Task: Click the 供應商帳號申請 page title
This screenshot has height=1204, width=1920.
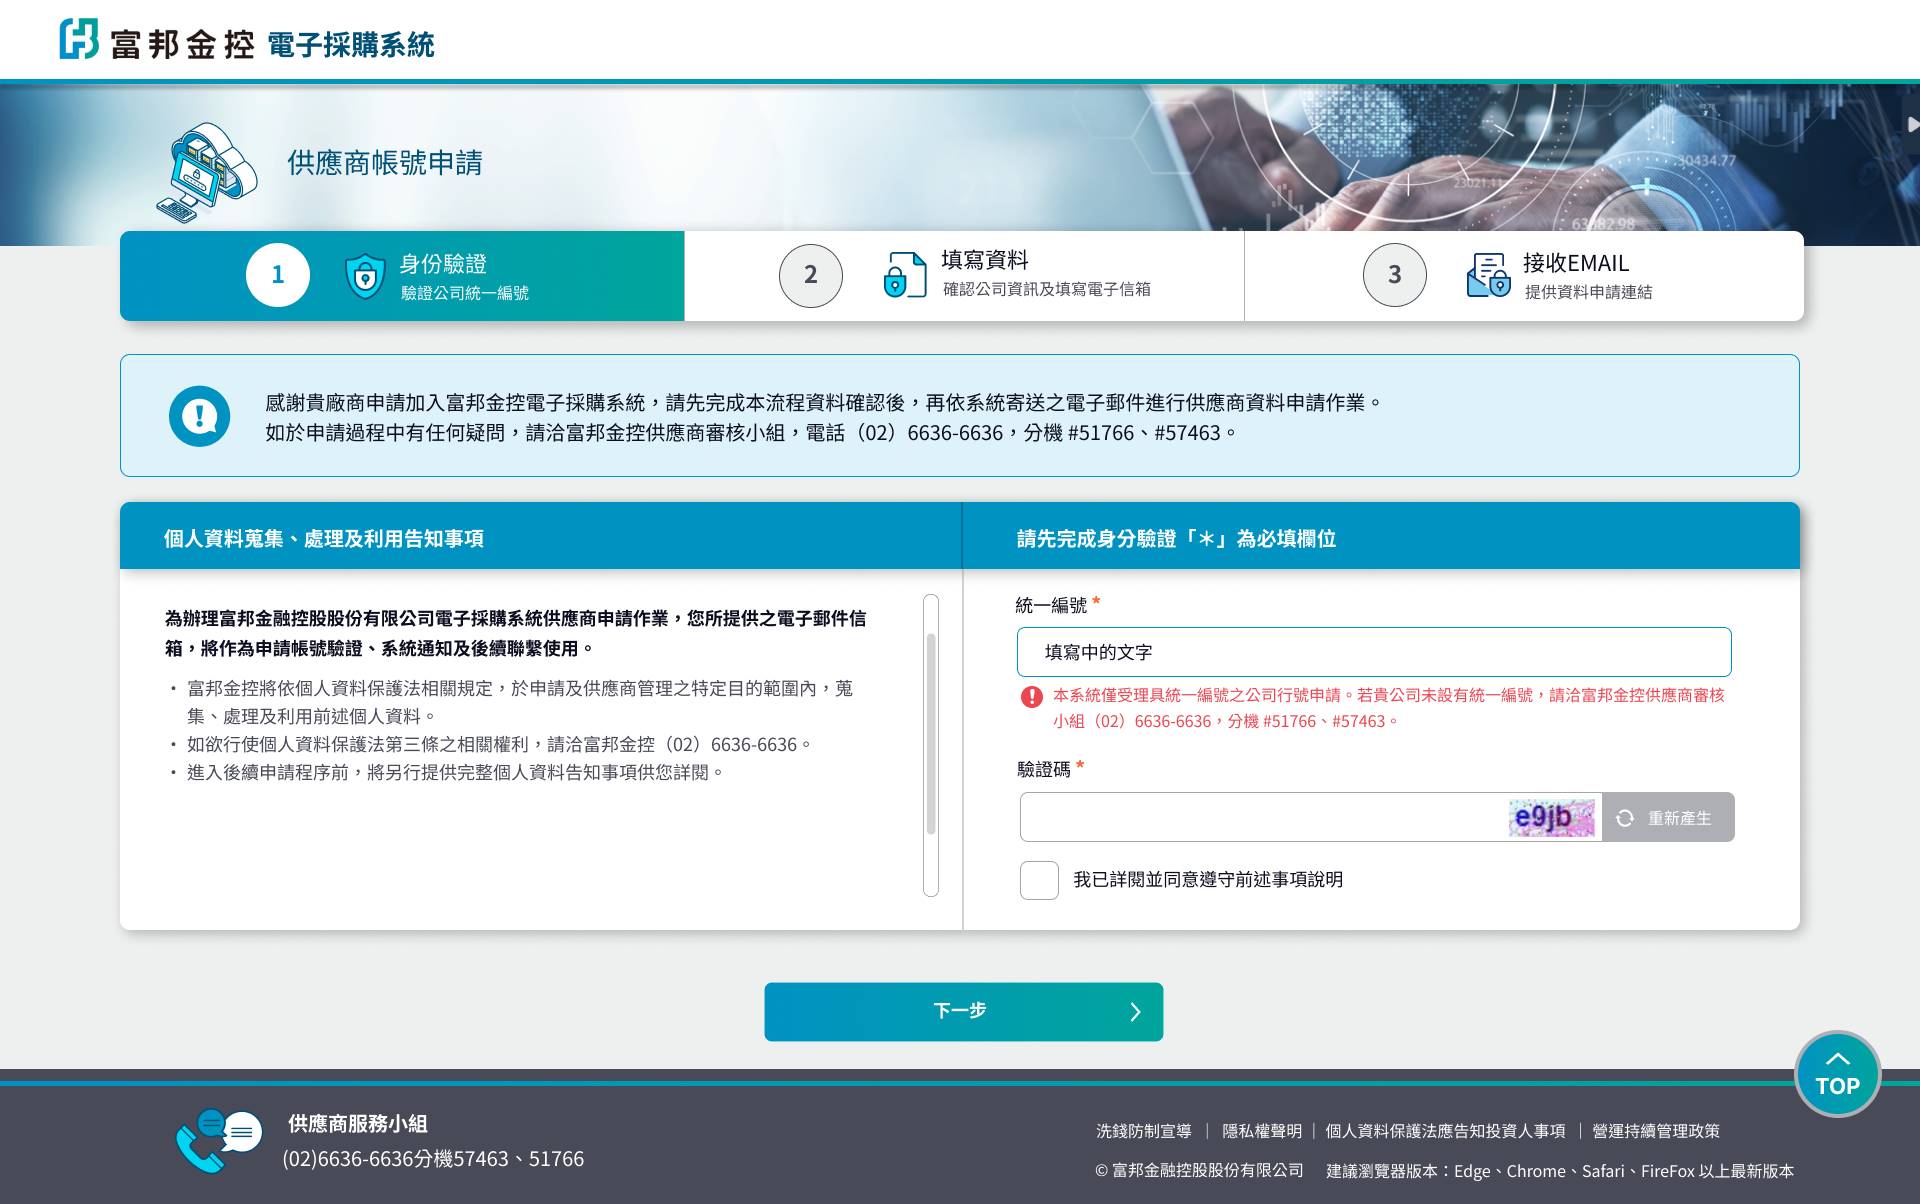Action: coord(385,163)
